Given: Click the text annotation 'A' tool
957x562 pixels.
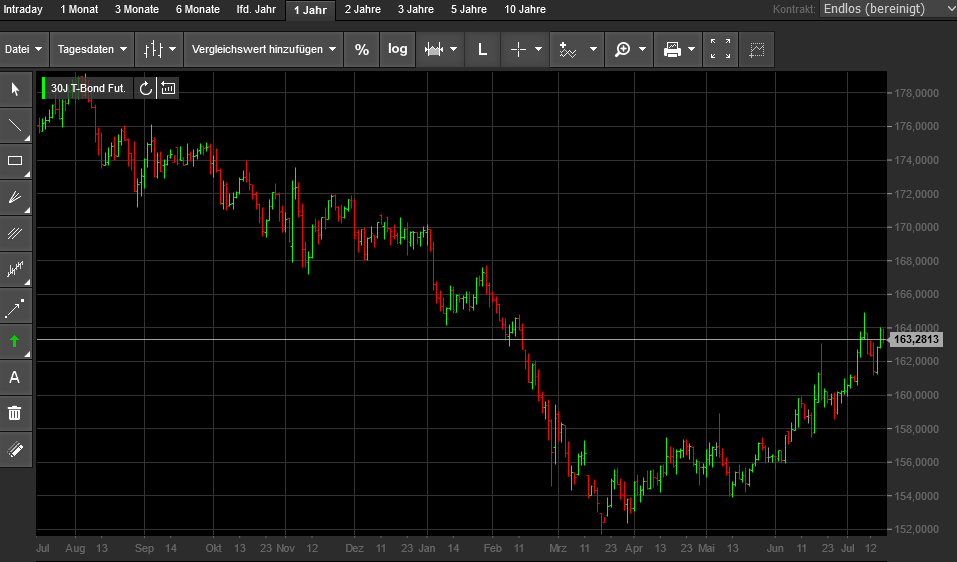Looking at the screenshot, I should click(x=15, y=377).
